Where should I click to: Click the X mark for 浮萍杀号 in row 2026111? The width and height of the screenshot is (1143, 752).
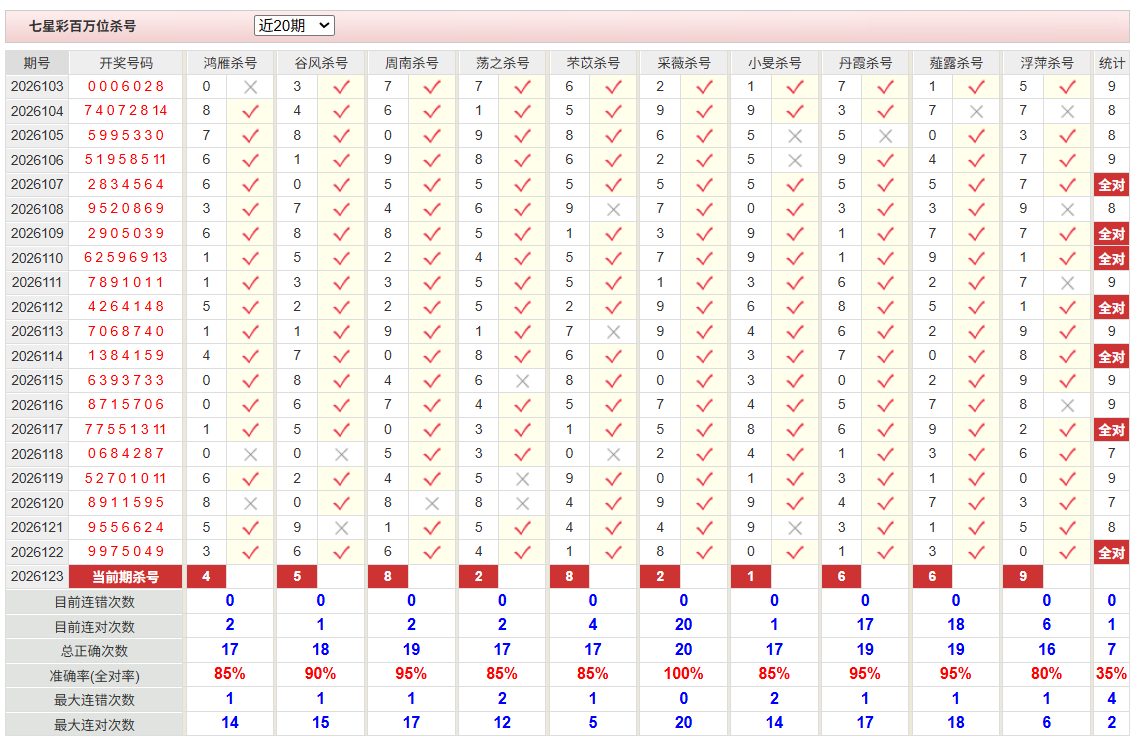1067,283
